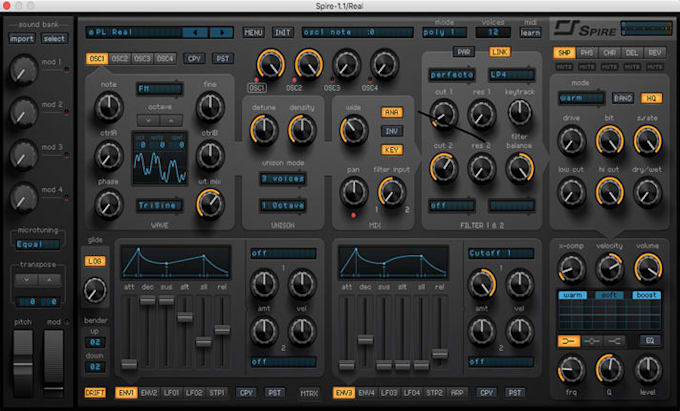Open the 1 Octave unison dropdown
This screenshot has width=680, height=411.
click(x=283, y=205)
